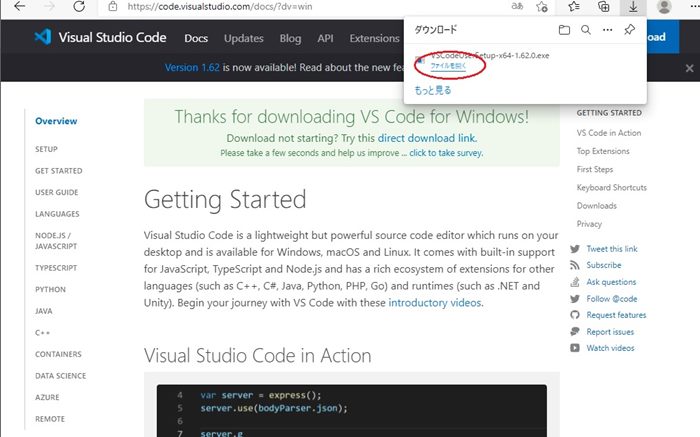Expand C++ section in sidebar
The image size is (700, 437).
[x=42, y=333]
